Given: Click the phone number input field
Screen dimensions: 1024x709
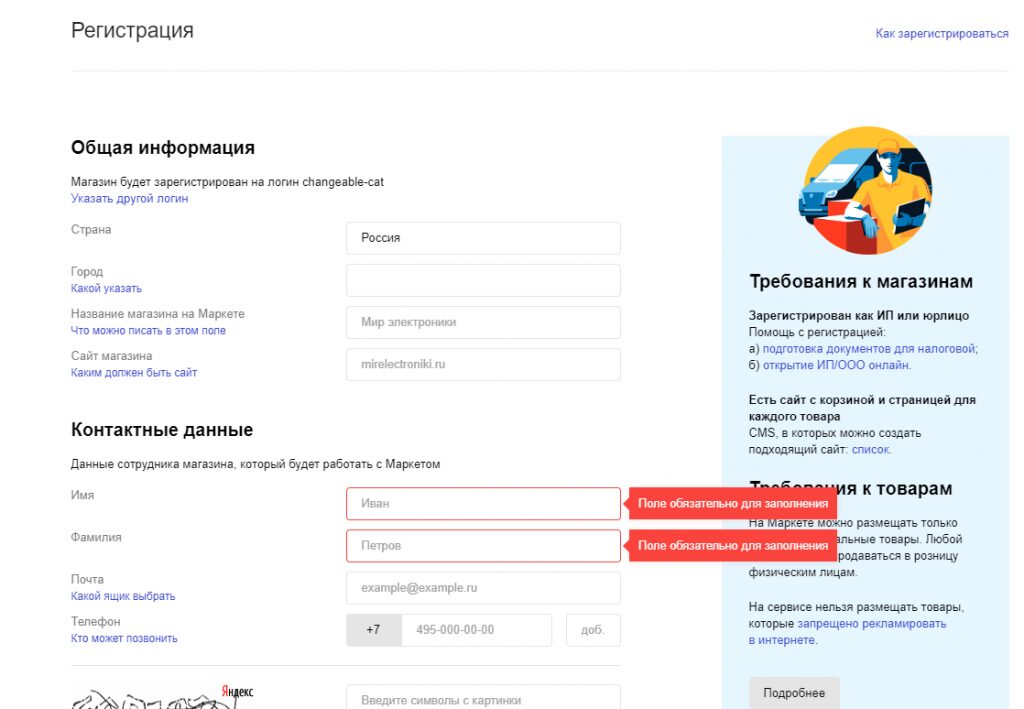Looking at the screenshot, I should pos(476,630).
